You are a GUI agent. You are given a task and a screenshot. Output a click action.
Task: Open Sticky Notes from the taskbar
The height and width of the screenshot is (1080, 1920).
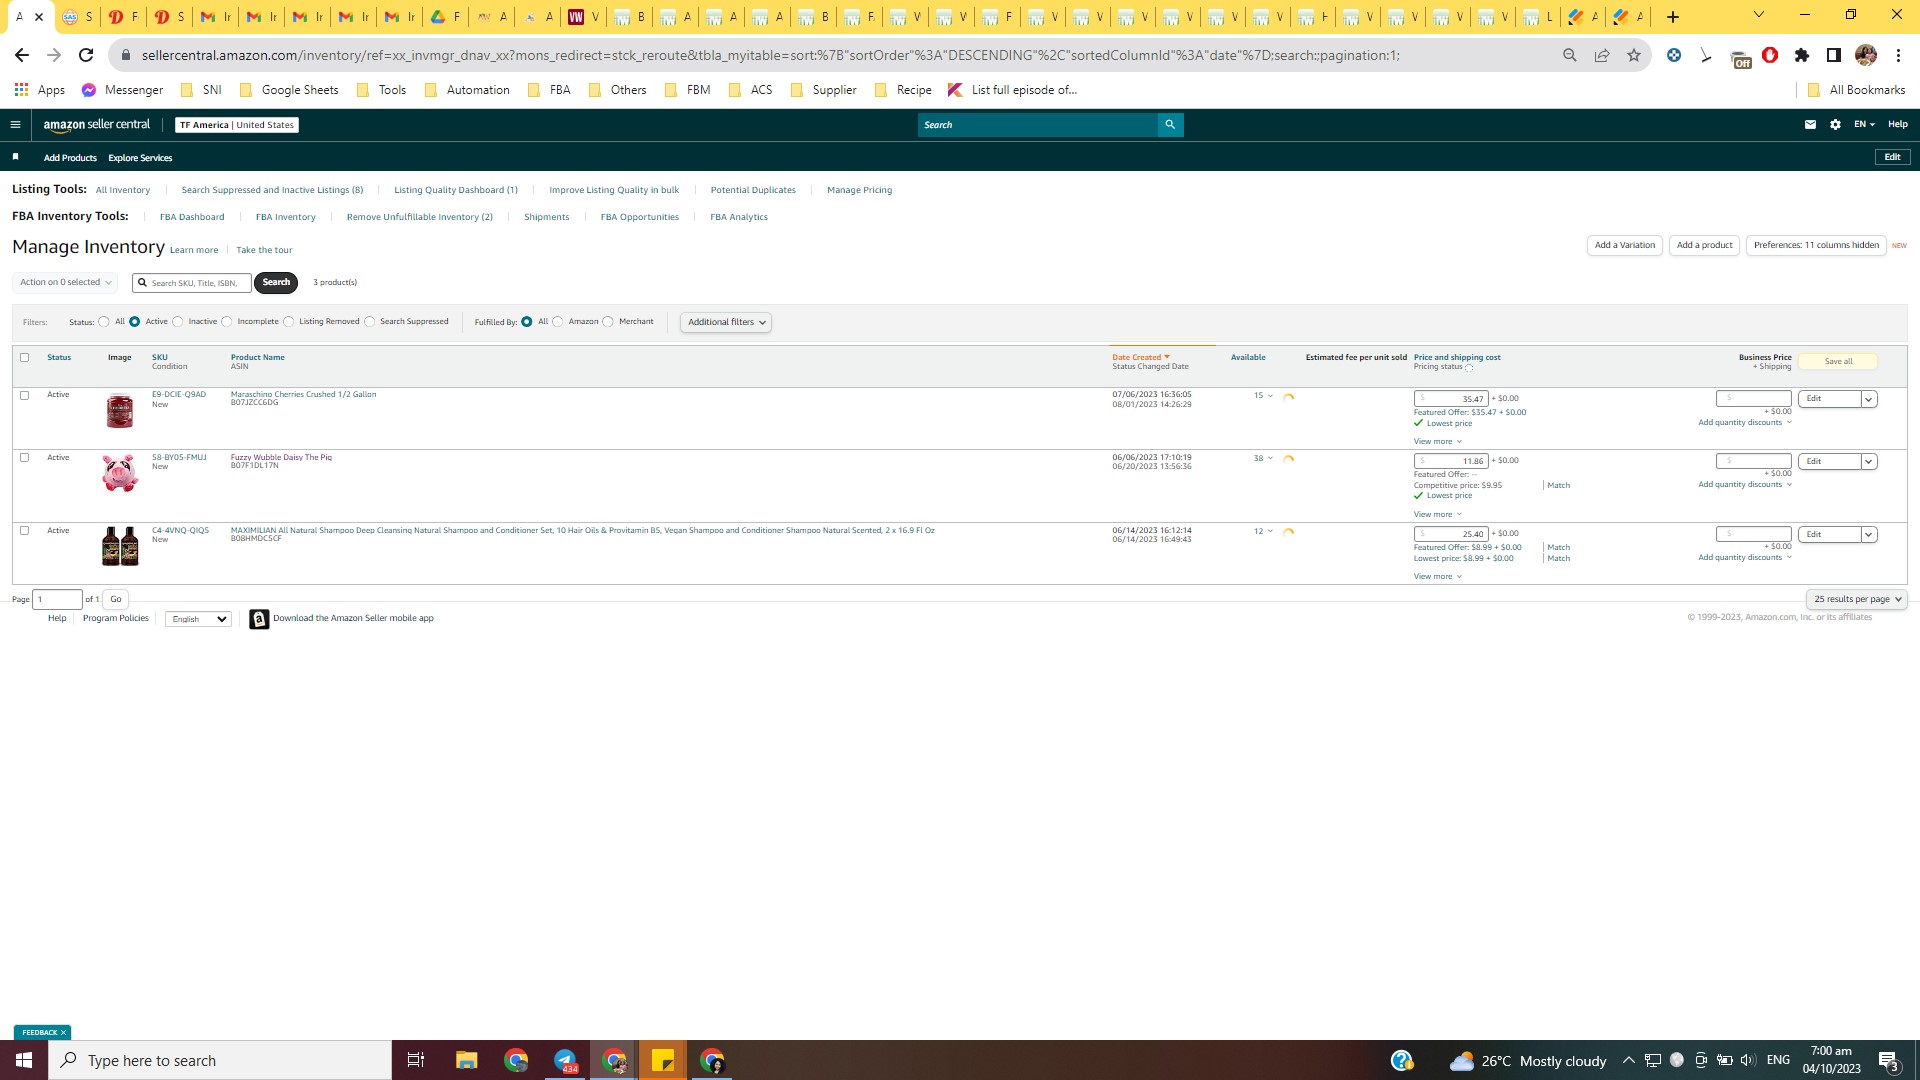point(663,1060)
